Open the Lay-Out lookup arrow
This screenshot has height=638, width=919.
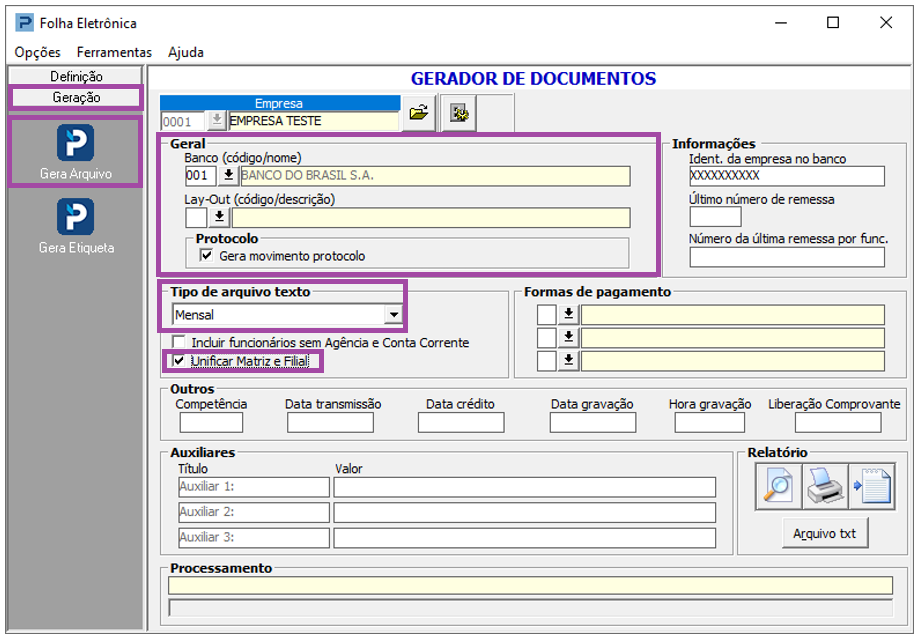coord(220,218)
